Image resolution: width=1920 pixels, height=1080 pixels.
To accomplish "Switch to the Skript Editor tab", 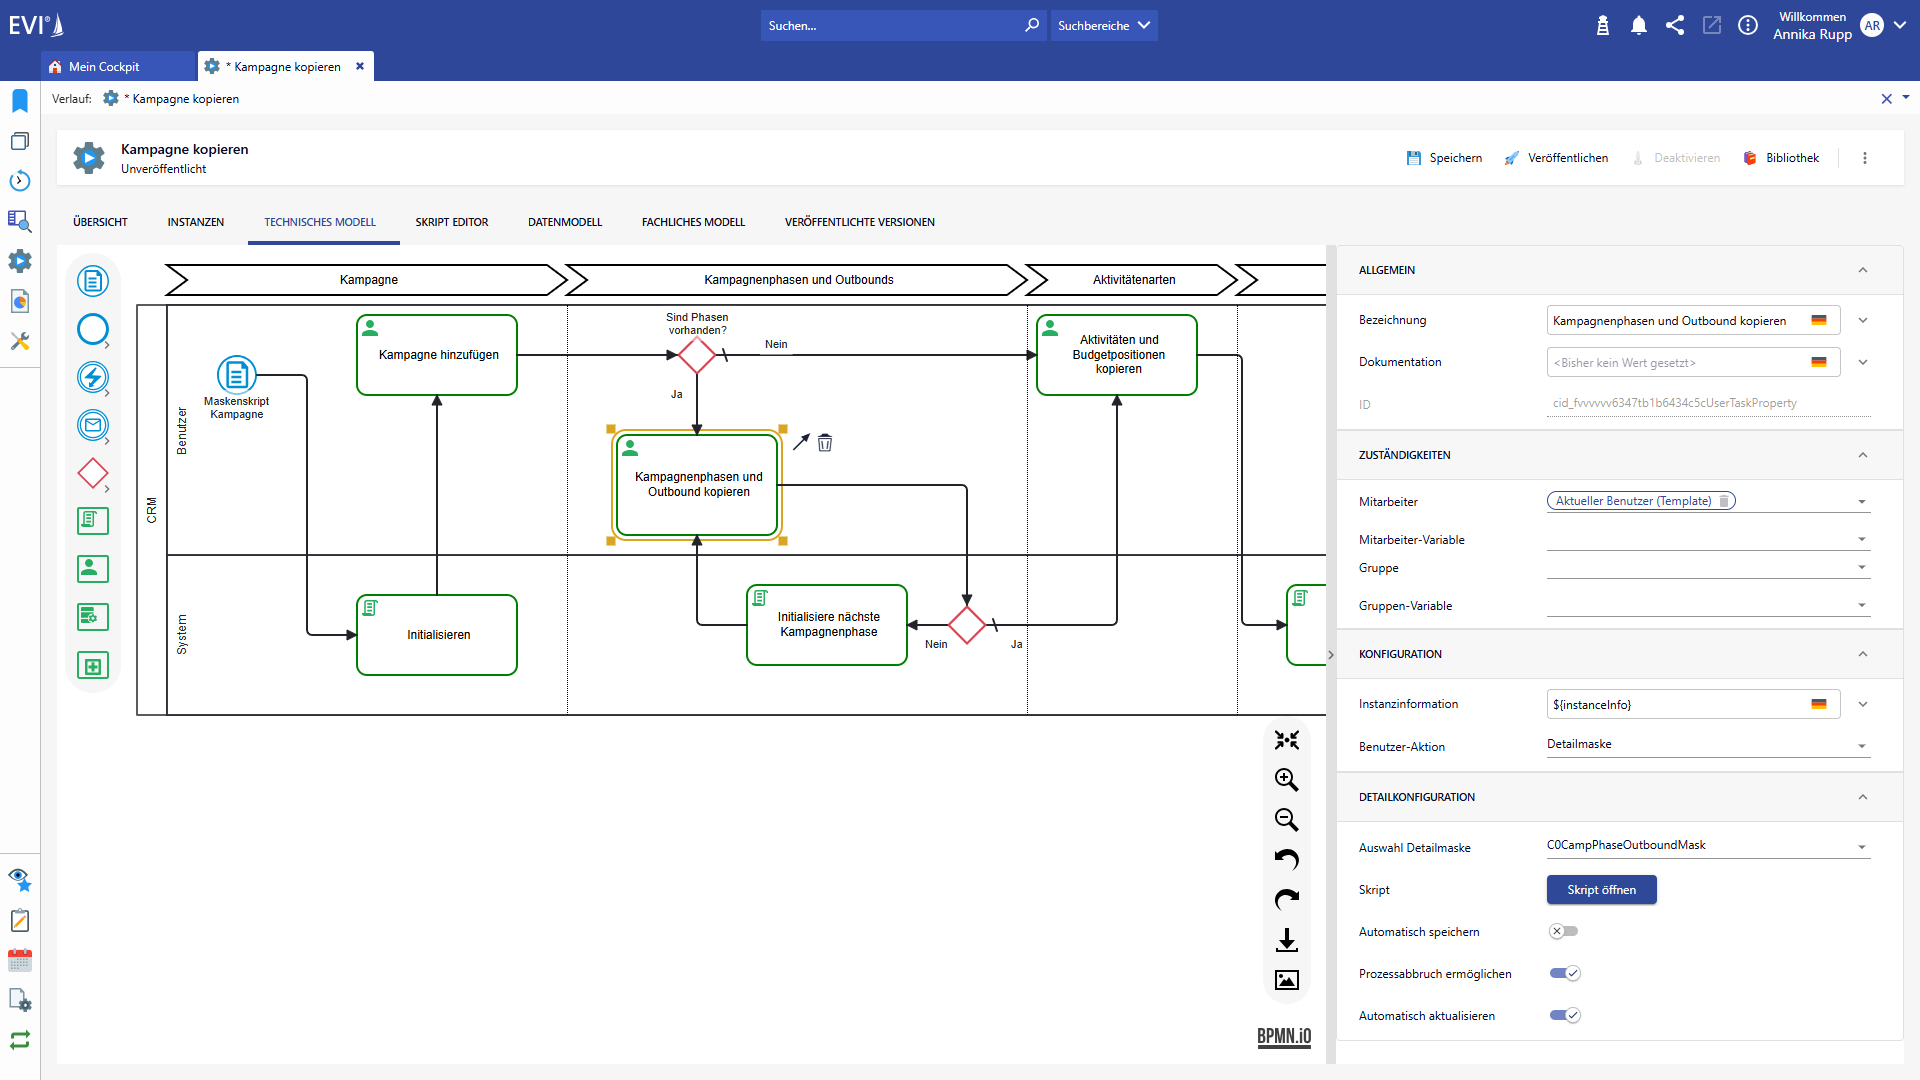I will tap(452, 222).
